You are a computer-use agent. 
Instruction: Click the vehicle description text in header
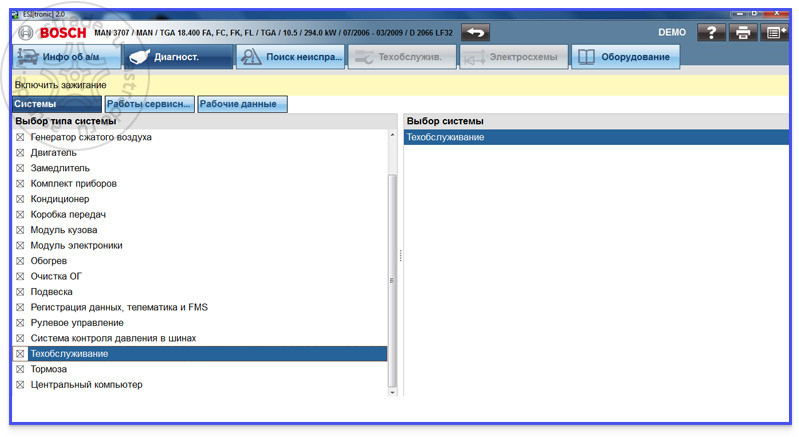pyautogui.click(x=273, y=33)
